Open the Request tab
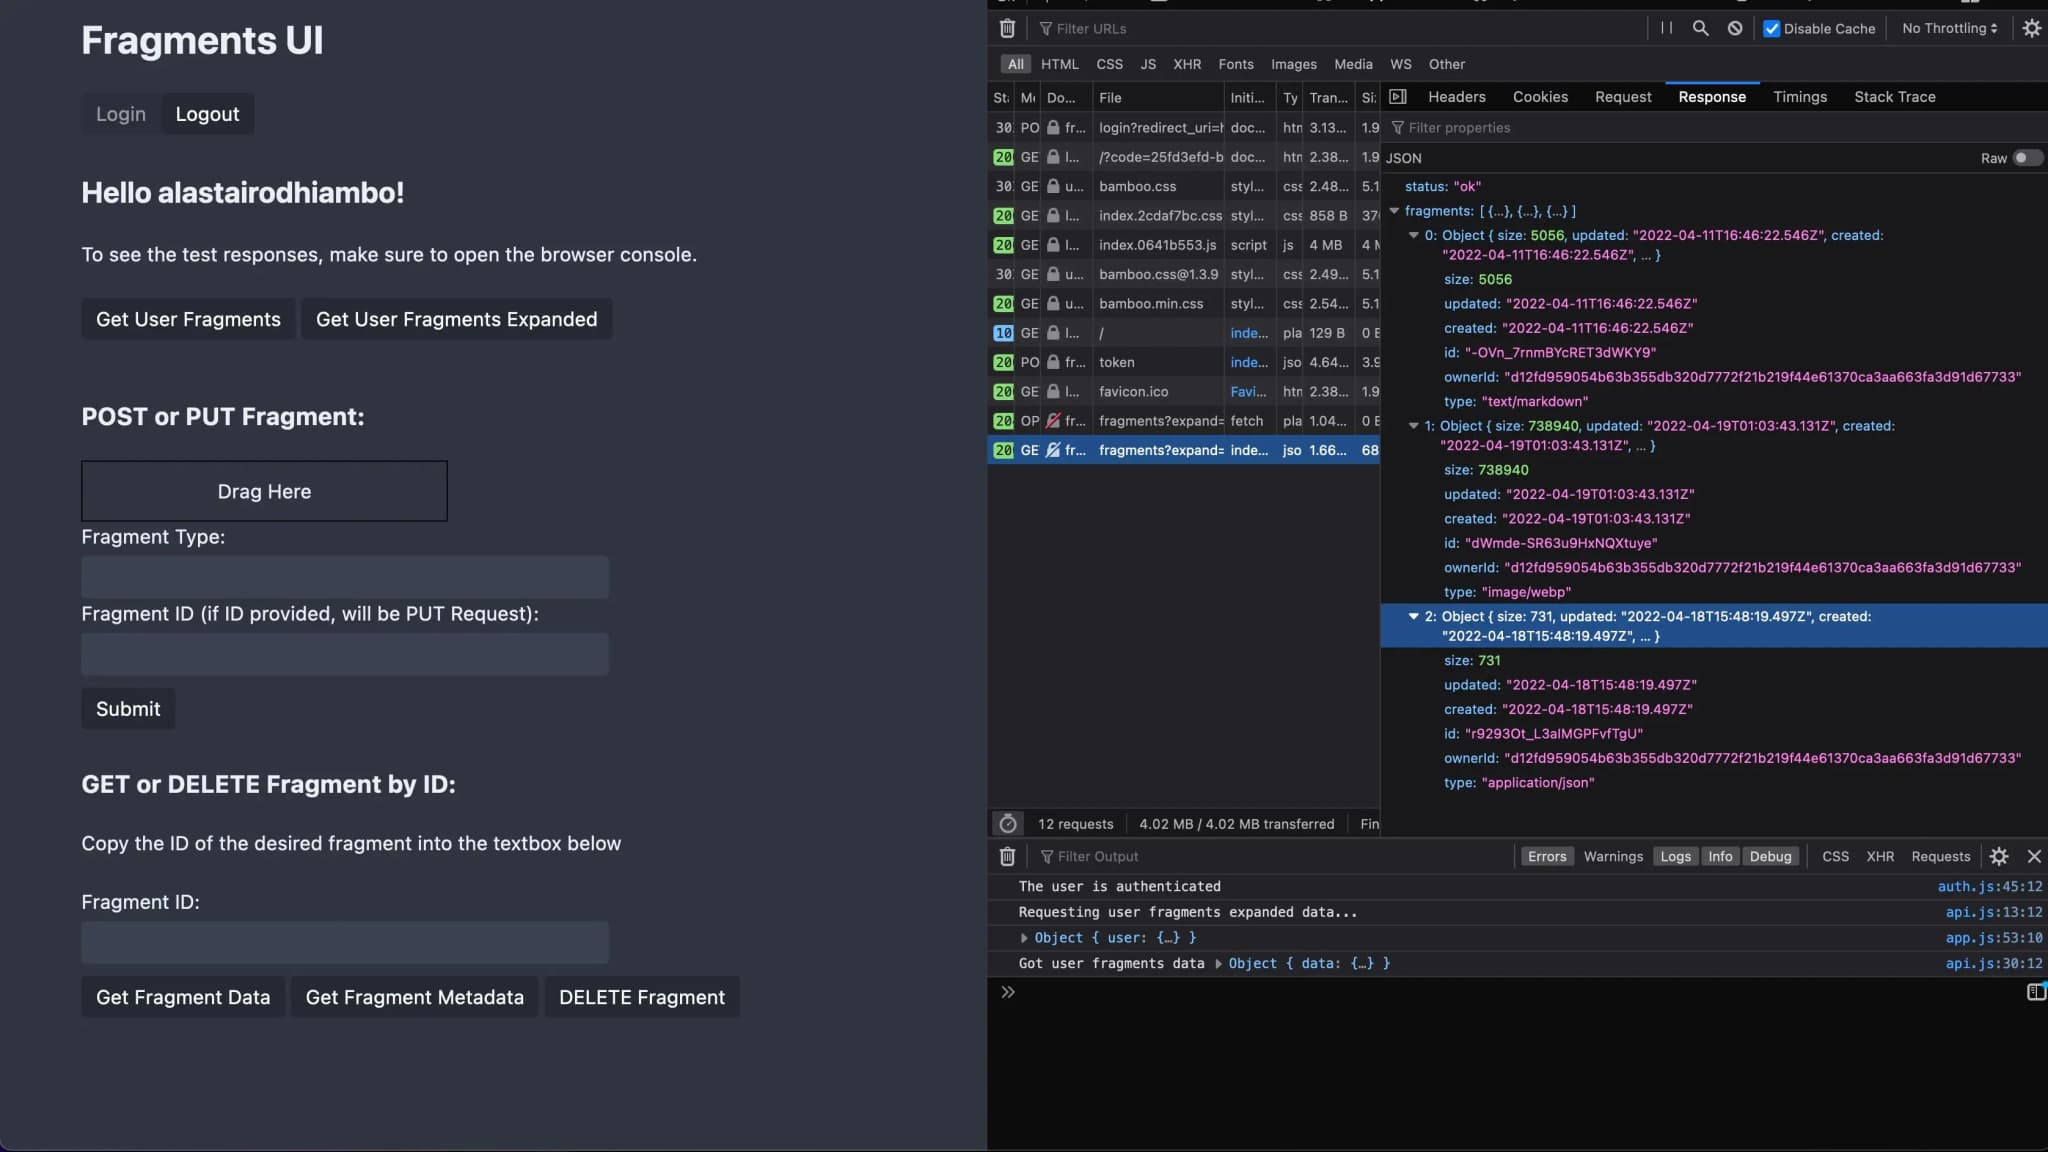The height and width of the screenshot is (1152, 2048). [1623, 97]
